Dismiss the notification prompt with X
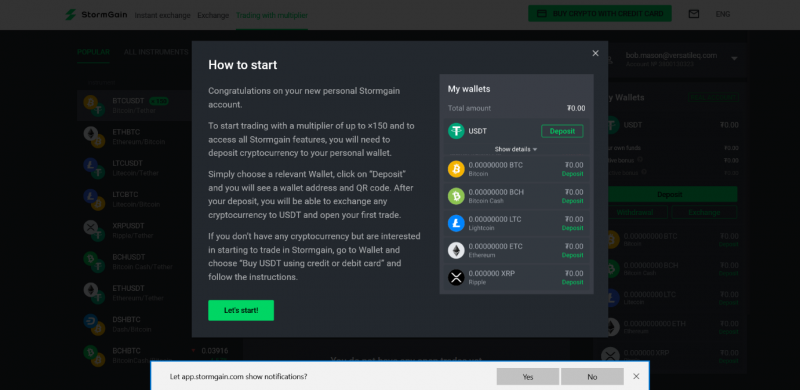The image size is (800, 390). [x=636, y=376]
